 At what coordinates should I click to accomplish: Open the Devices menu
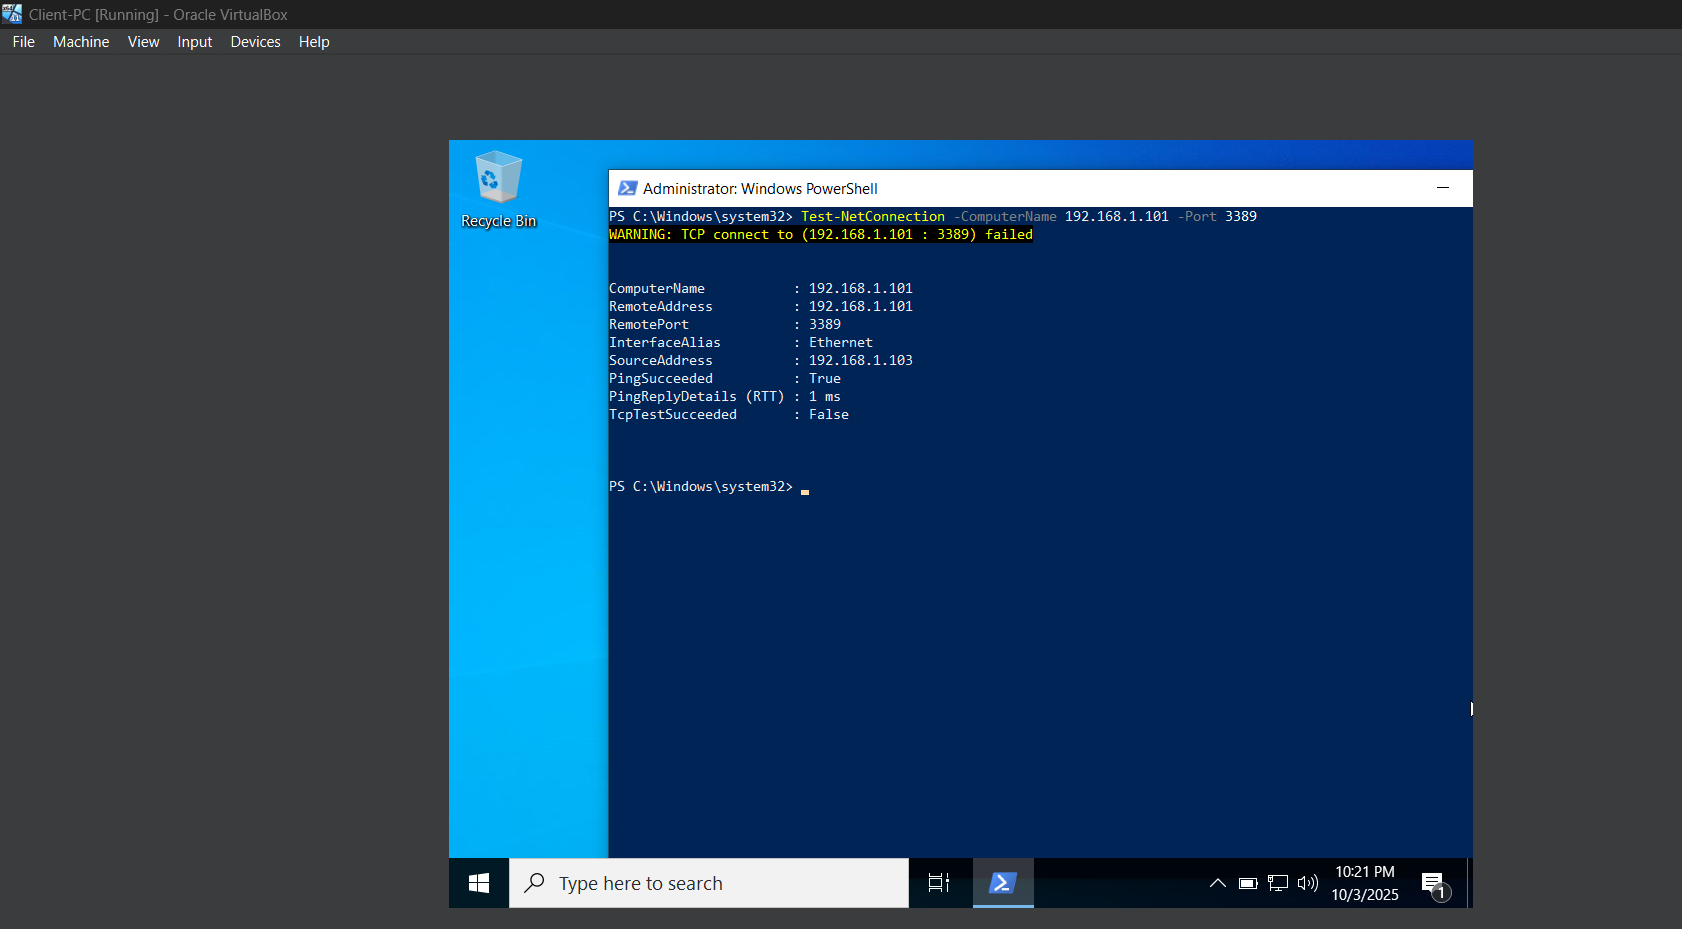(255, 42)
